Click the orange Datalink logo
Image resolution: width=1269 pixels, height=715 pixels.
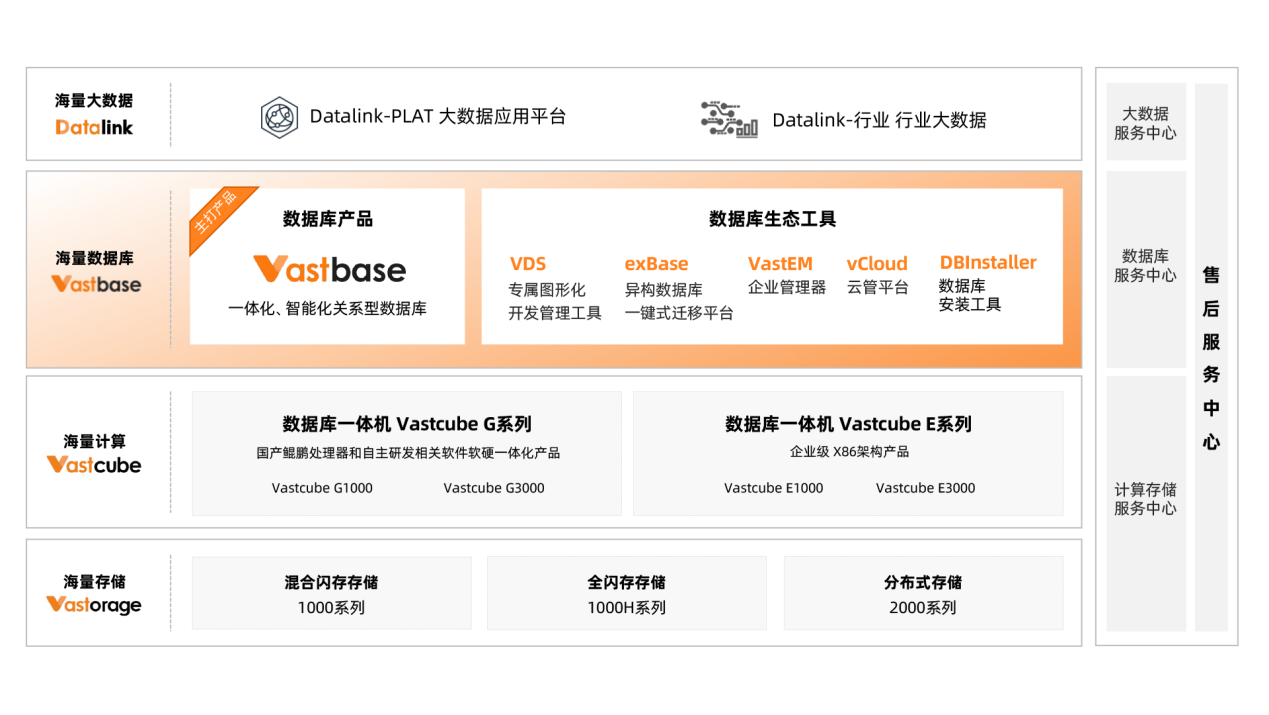tap(94, 127)
